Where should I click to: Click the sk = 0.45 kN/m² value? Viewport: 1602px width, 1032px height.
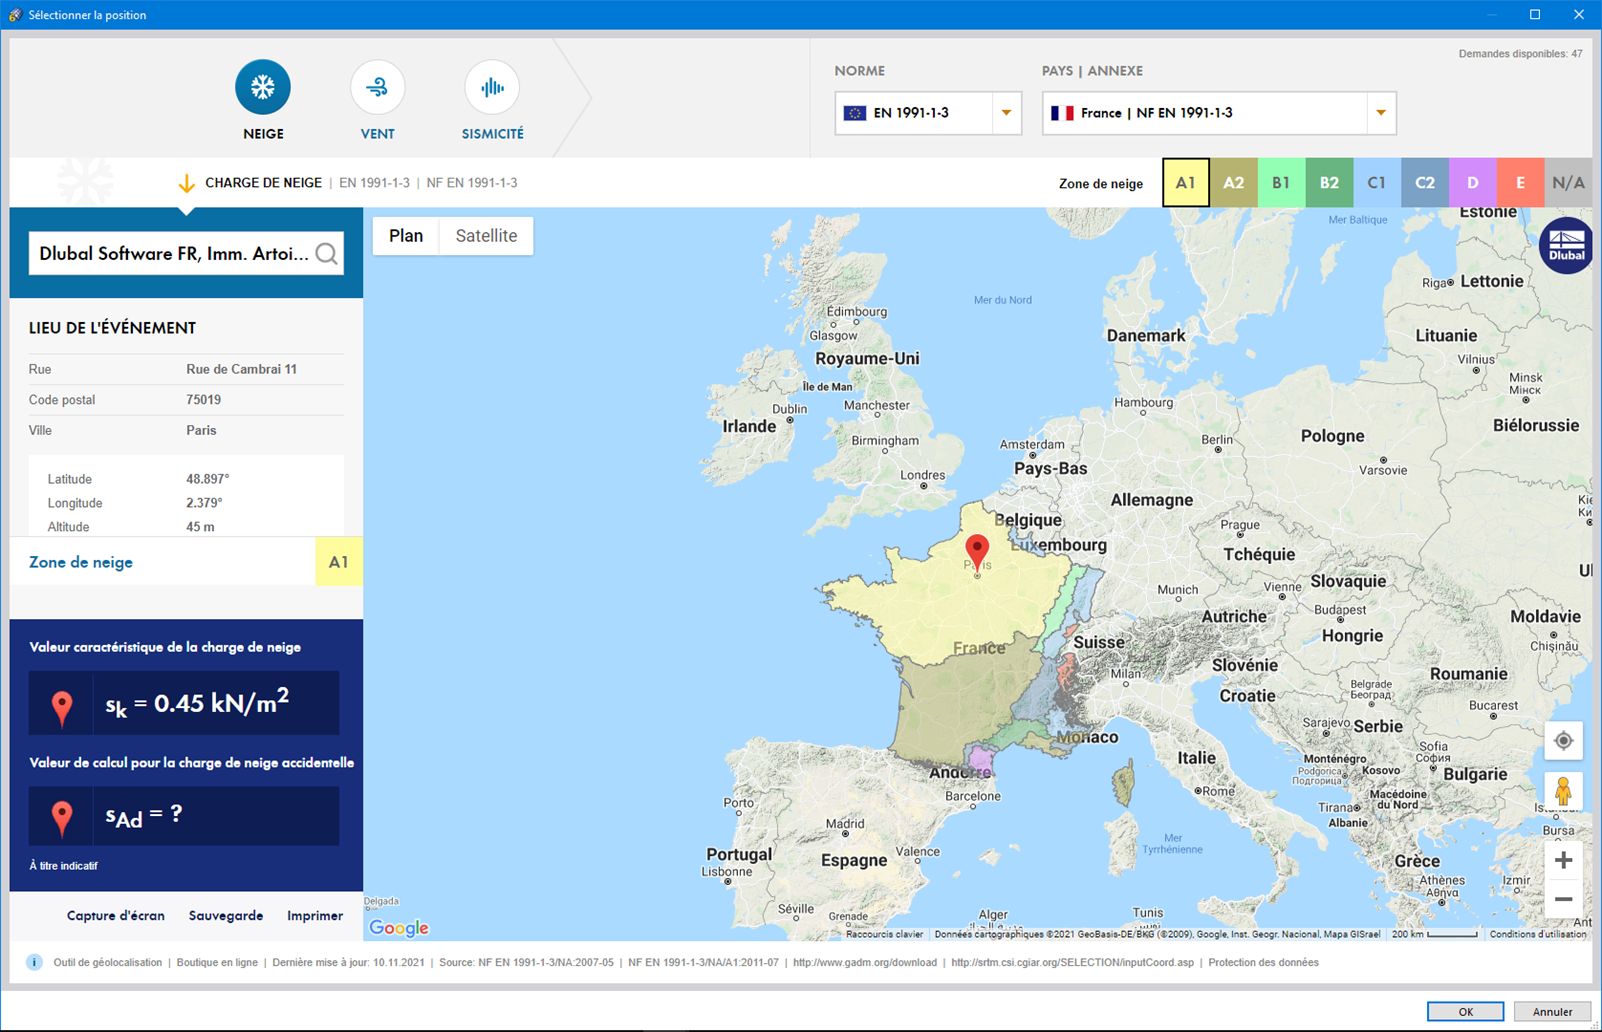click(x=197, y=704)
